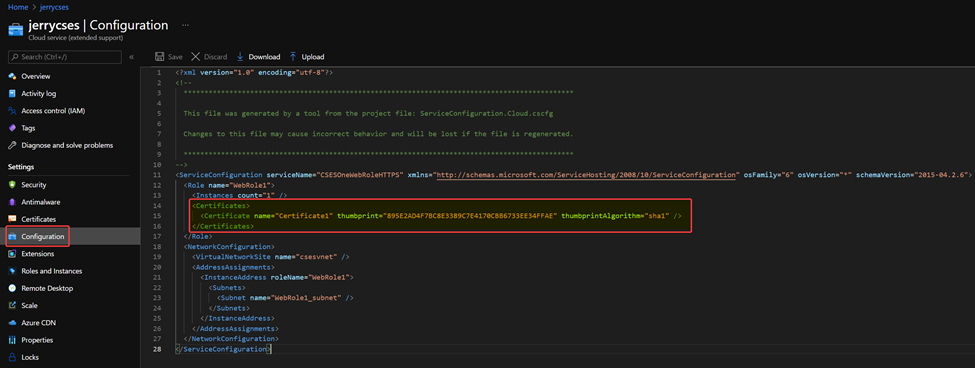Click the Remote Desktop icon
975x368 pixels.
(x=12, y=288)
